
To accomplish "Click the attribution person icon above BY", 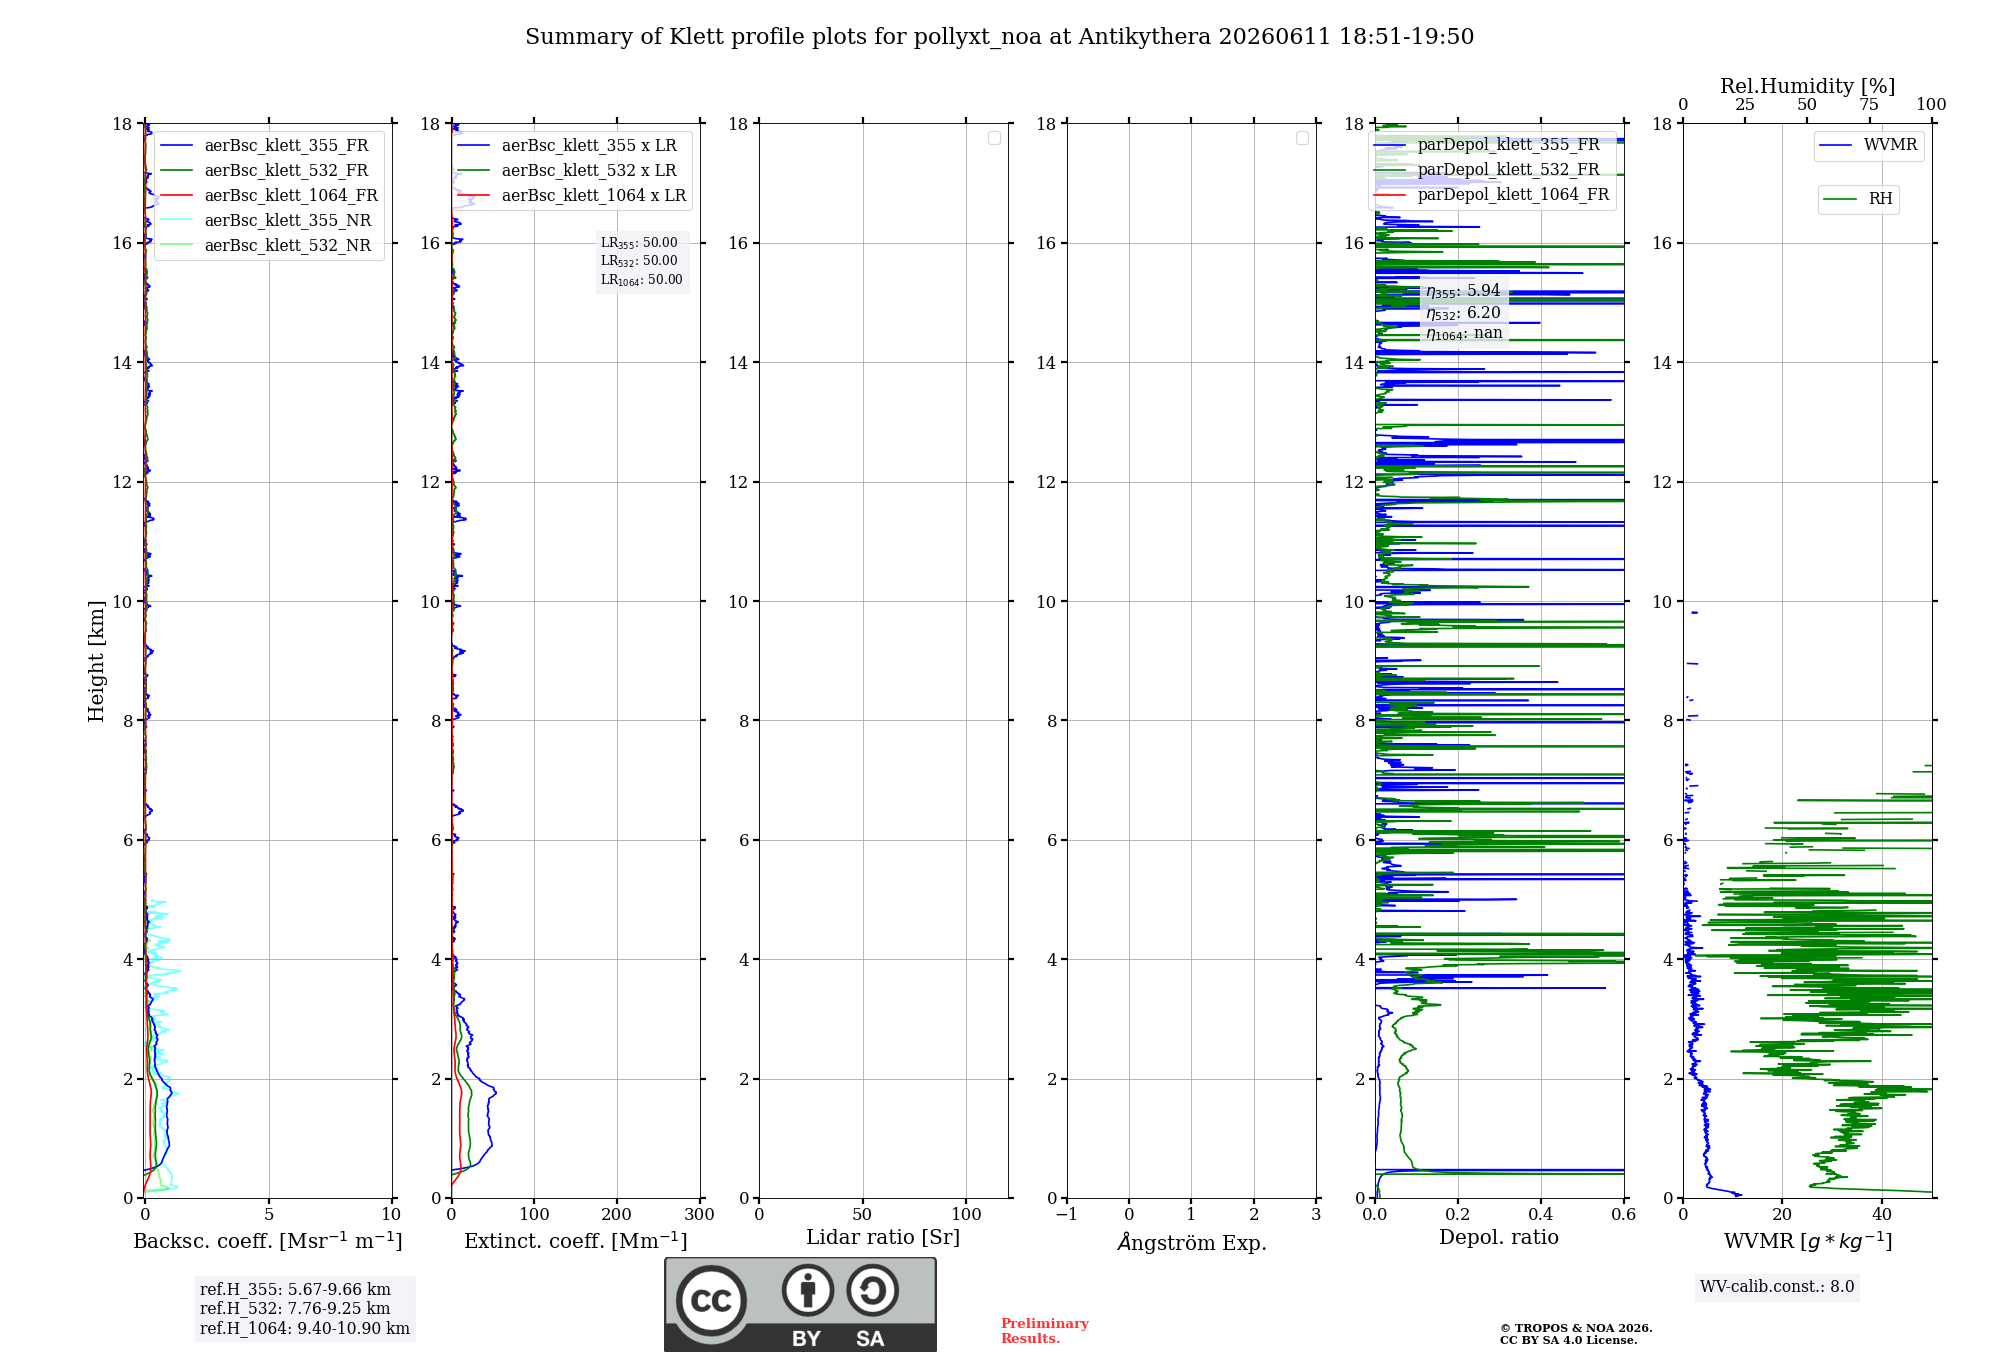I will click(808, 1290).
